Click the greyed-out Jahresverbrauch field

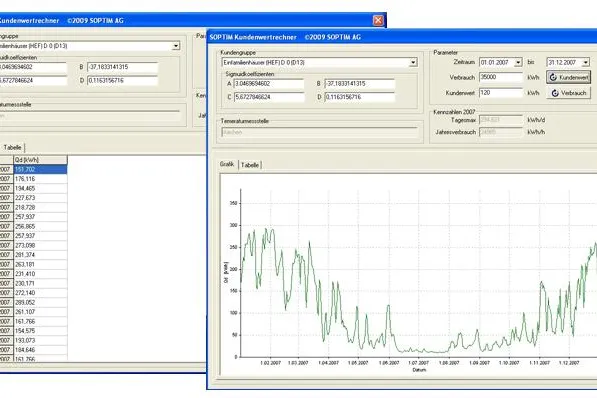(501, 132)
